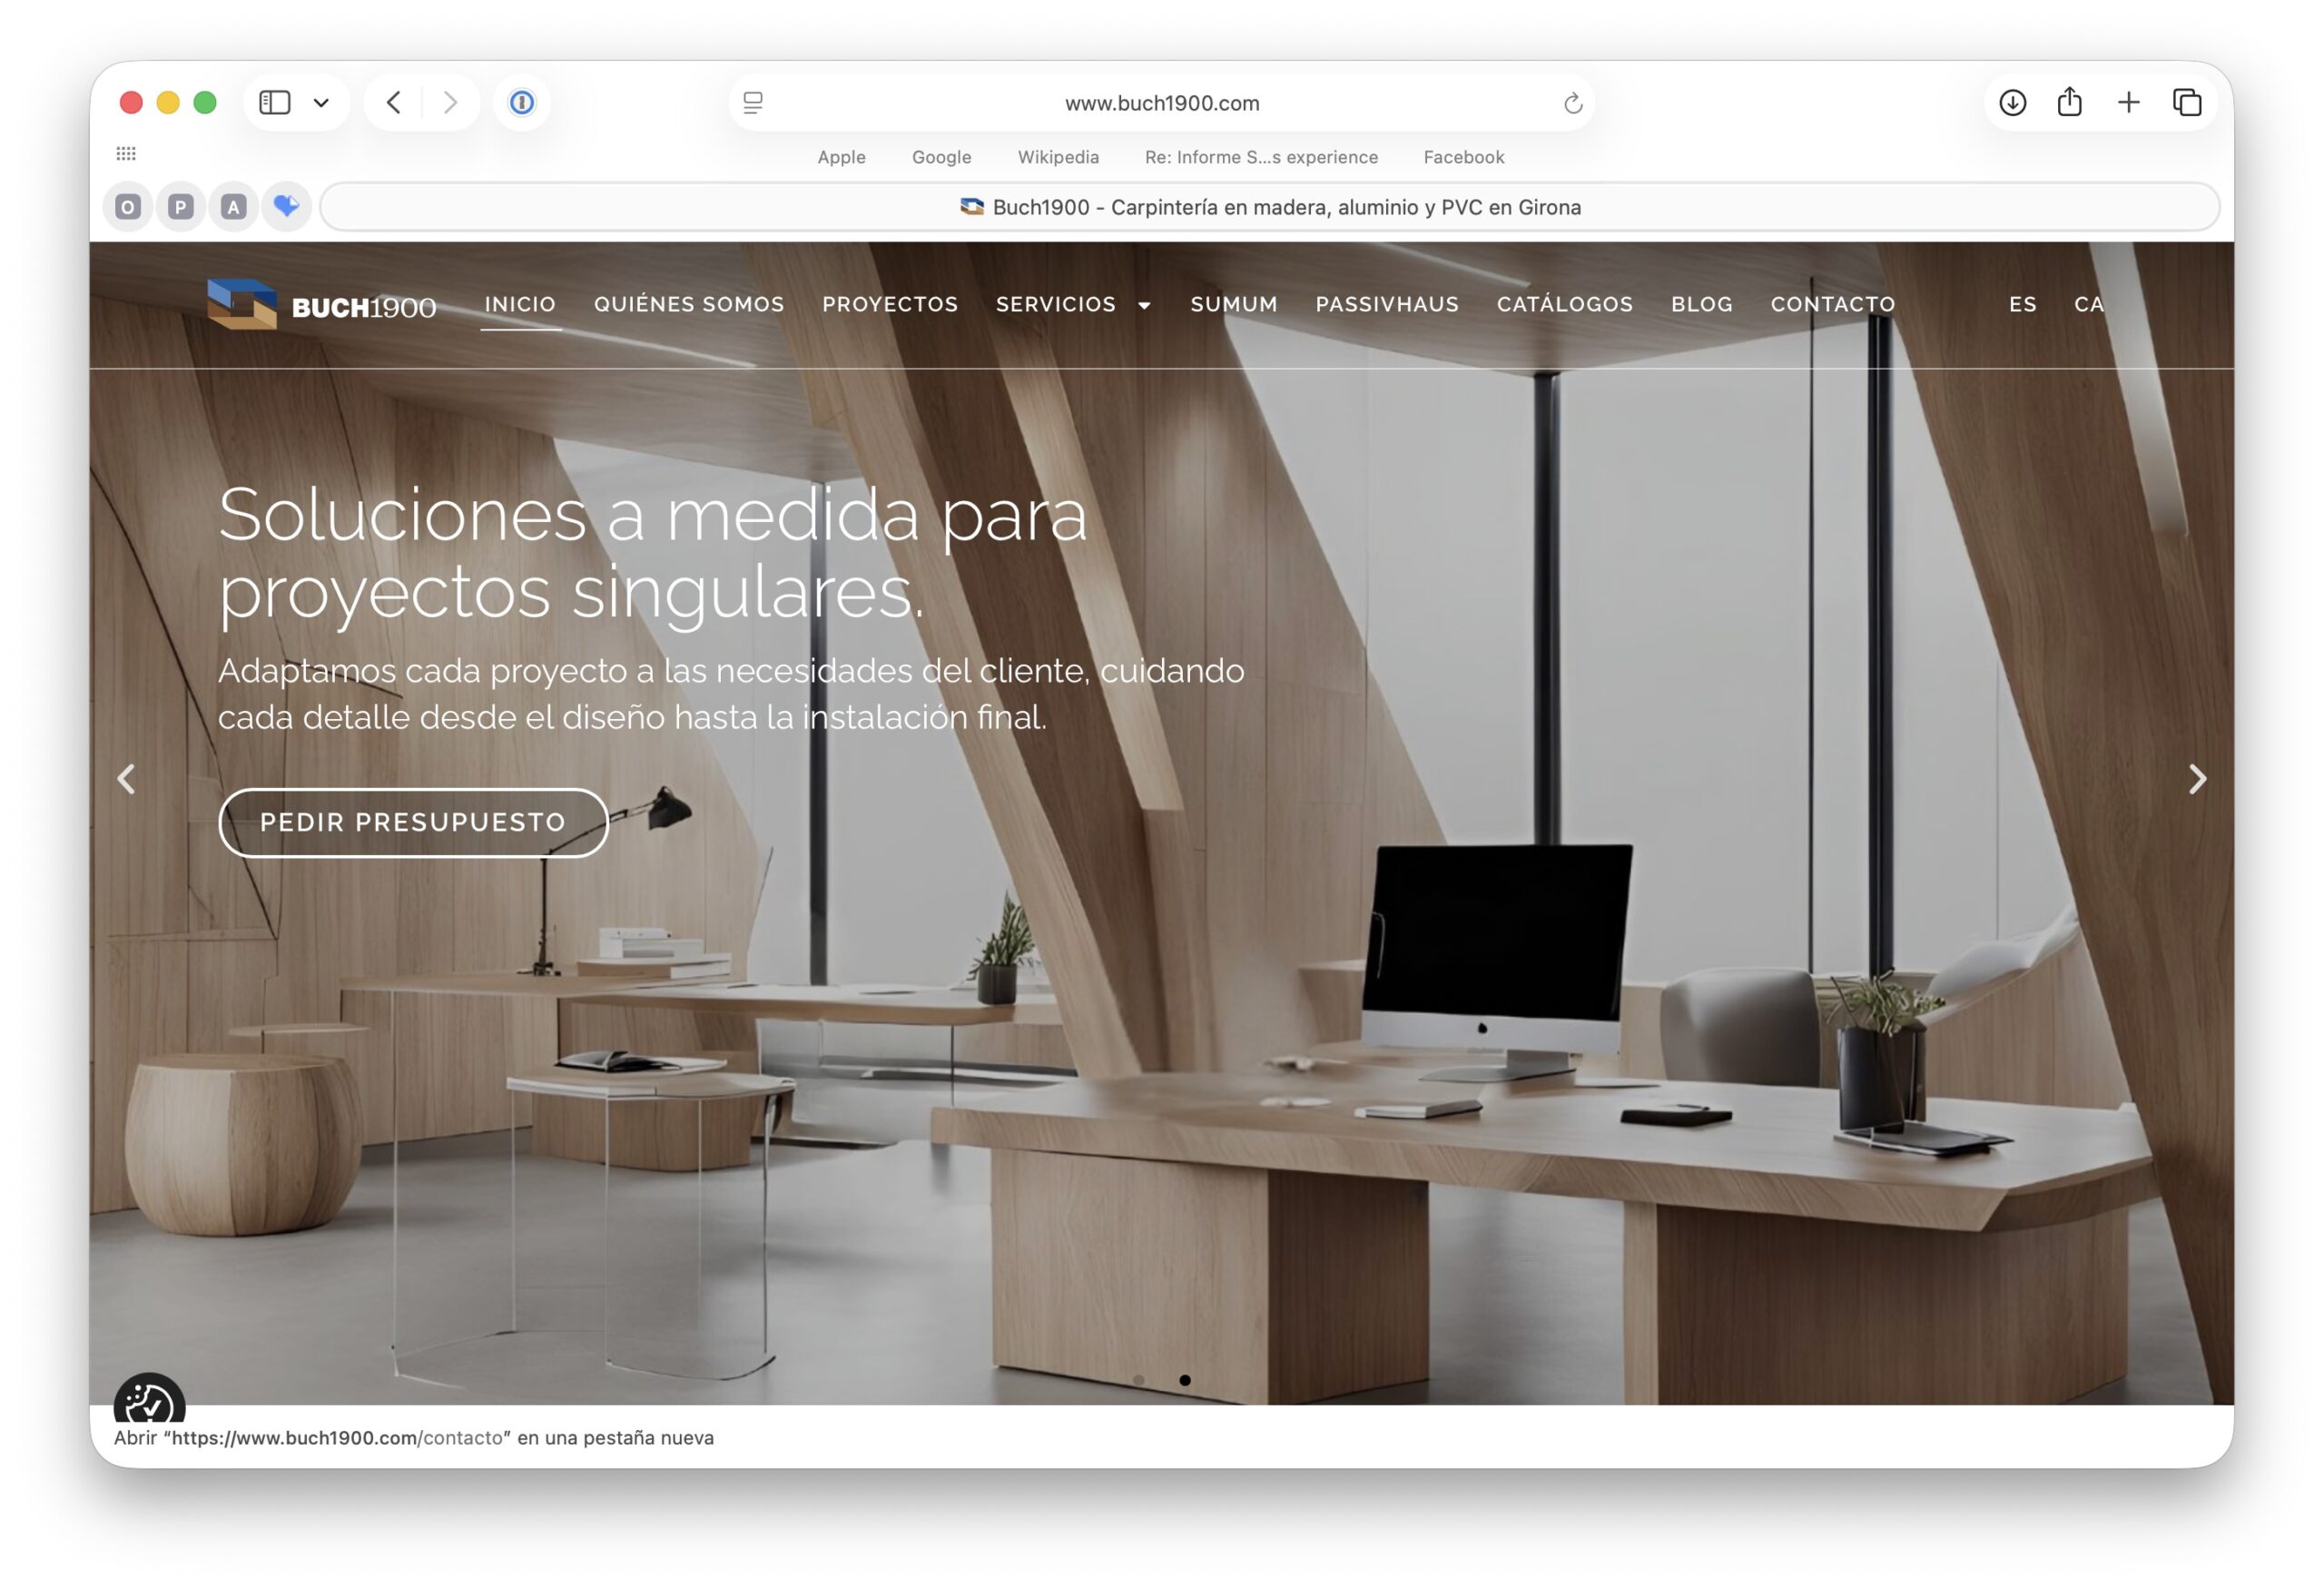The image size is (2324, 1587).
Task: Select the ES language option
Action: pos(2022,304)
